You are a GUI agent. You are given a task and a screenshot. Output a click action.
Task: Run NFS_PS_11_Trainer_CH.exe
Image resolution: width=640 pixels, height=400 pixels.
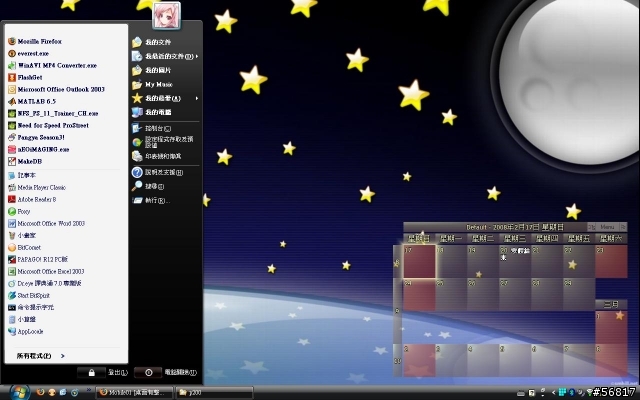[x=53, y=113]
